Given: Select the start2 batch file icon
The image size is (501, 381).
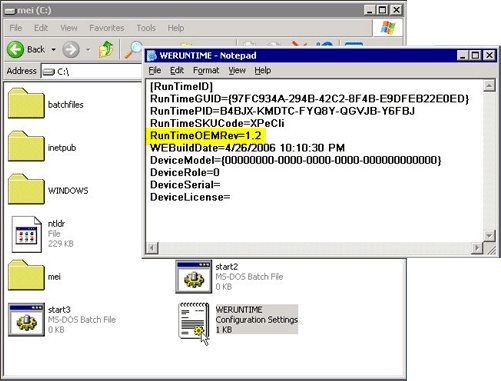Looking at the screenshot, I should click(x=194, y=277).
